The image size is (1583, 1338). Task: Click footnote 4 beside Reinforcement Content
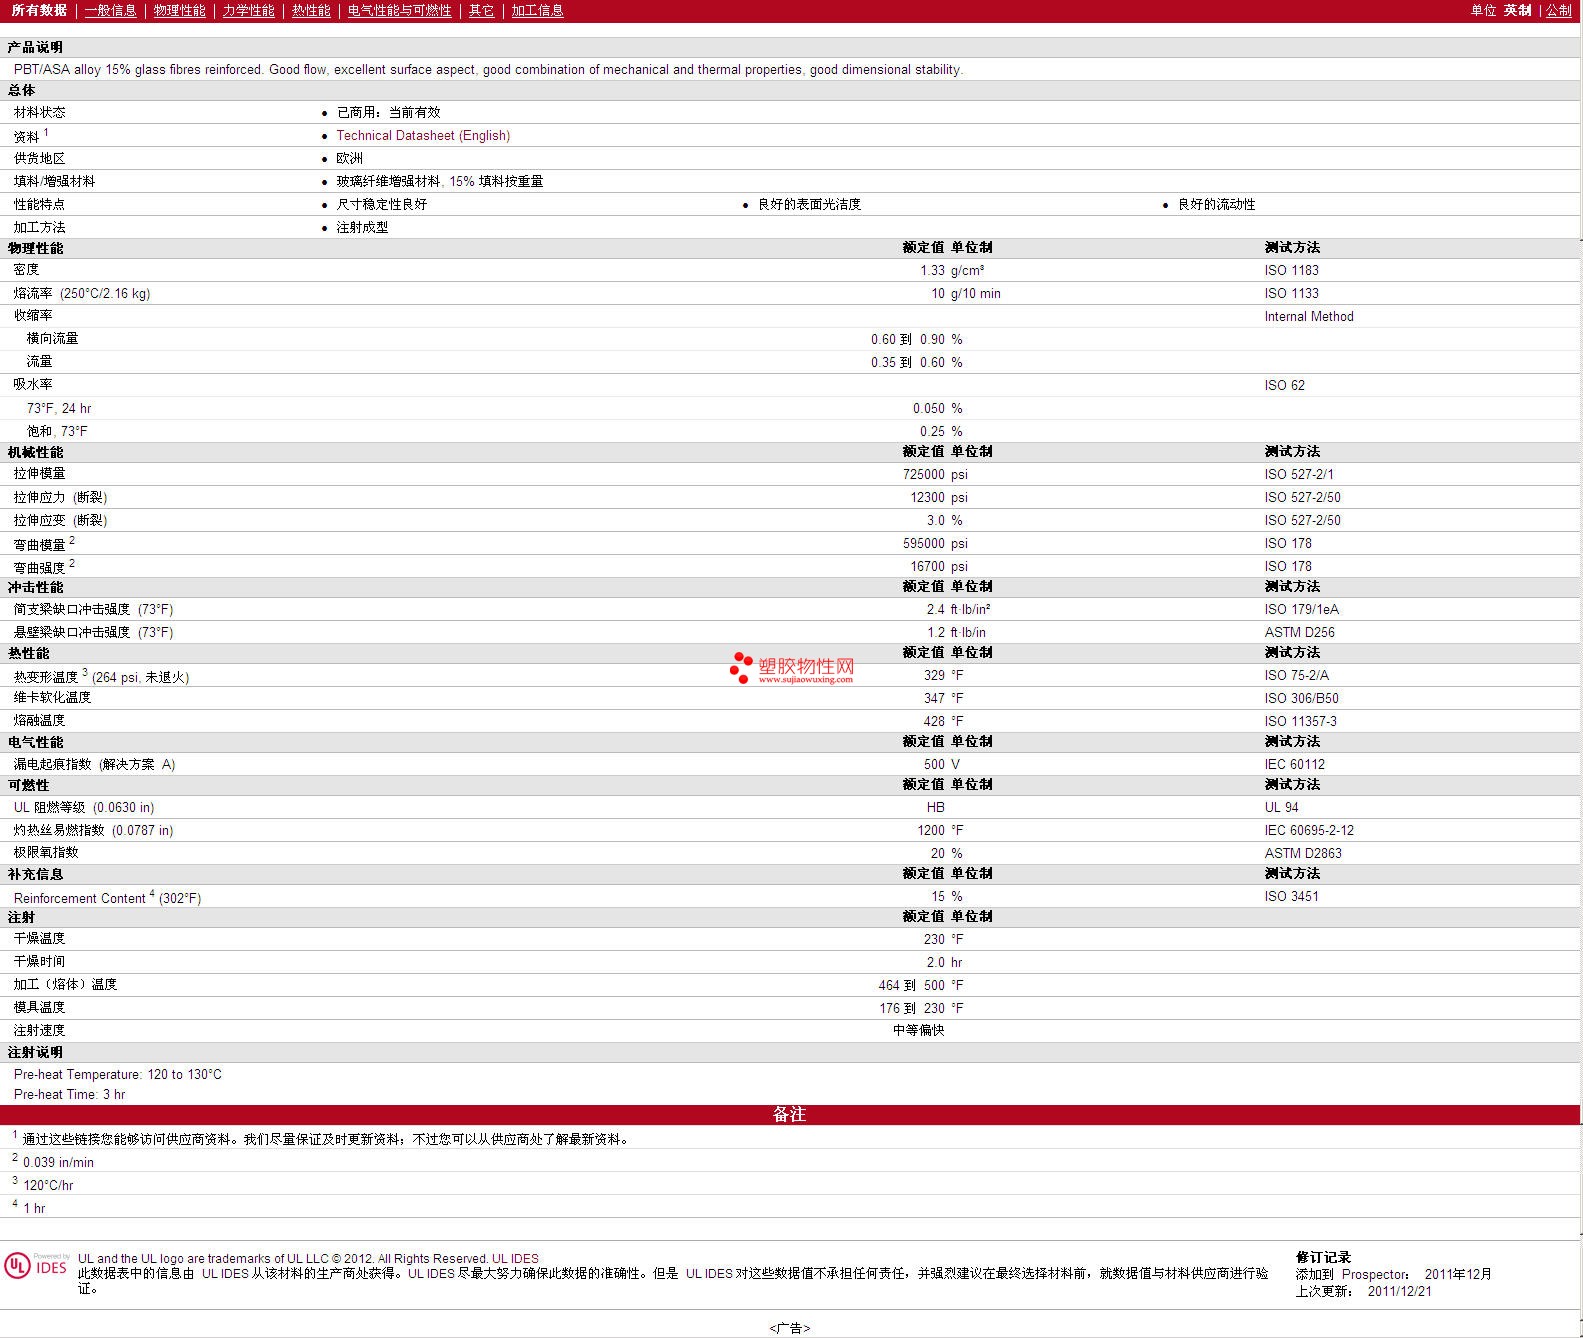pos(152,894)
